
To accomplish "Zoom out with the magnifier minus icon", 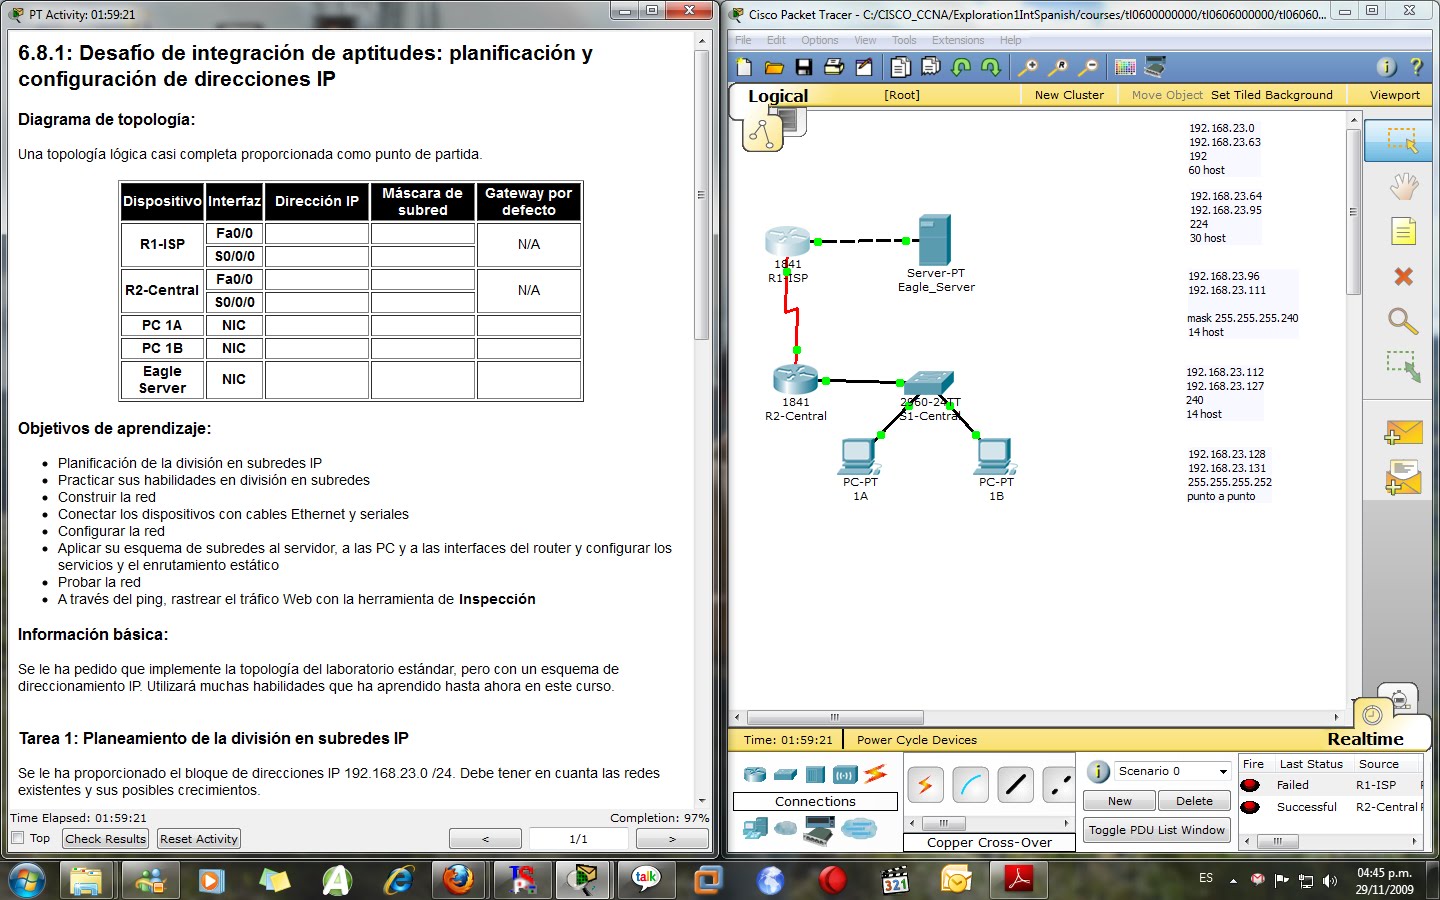I will [1089, 67].
